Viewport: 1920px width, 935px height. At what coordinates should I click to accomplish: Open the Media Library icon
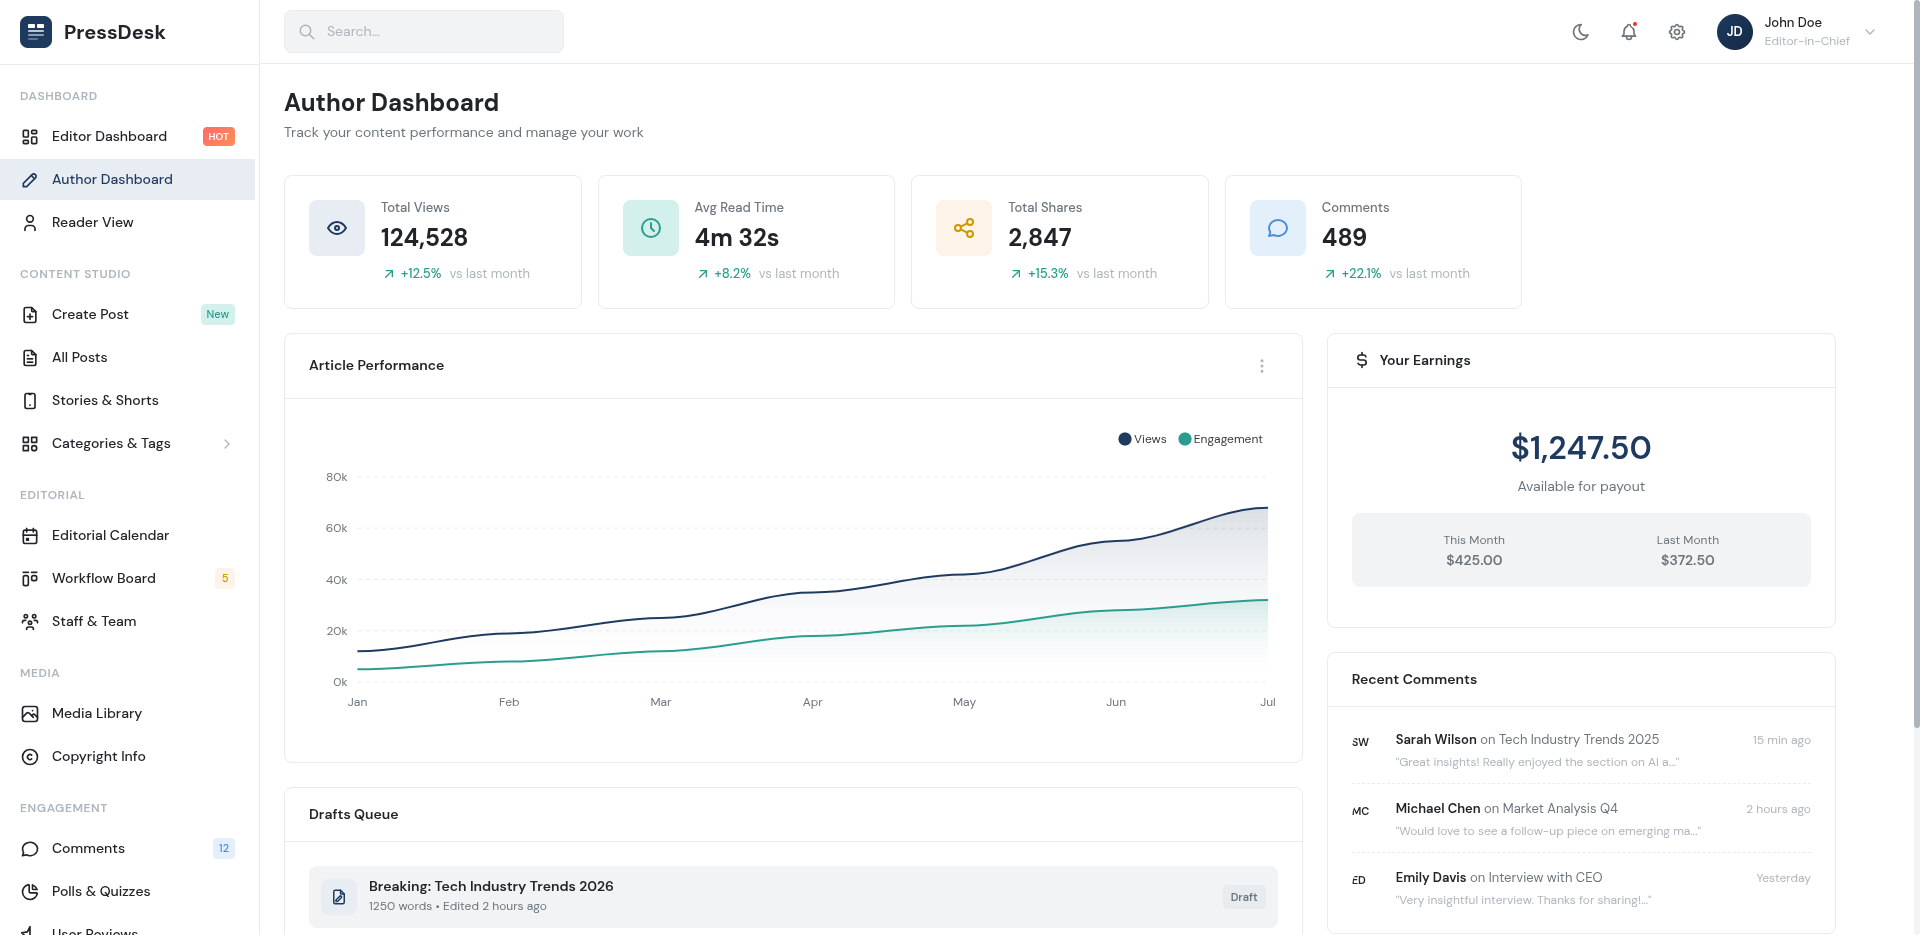coord(30,713)
